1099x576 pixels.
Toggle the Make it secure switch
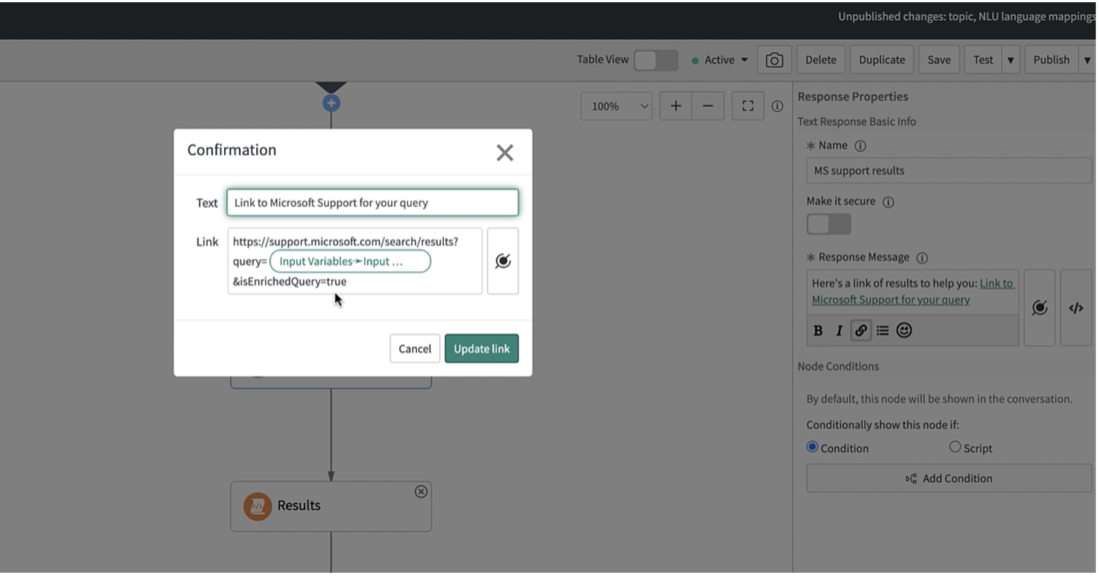coord(828,225)
